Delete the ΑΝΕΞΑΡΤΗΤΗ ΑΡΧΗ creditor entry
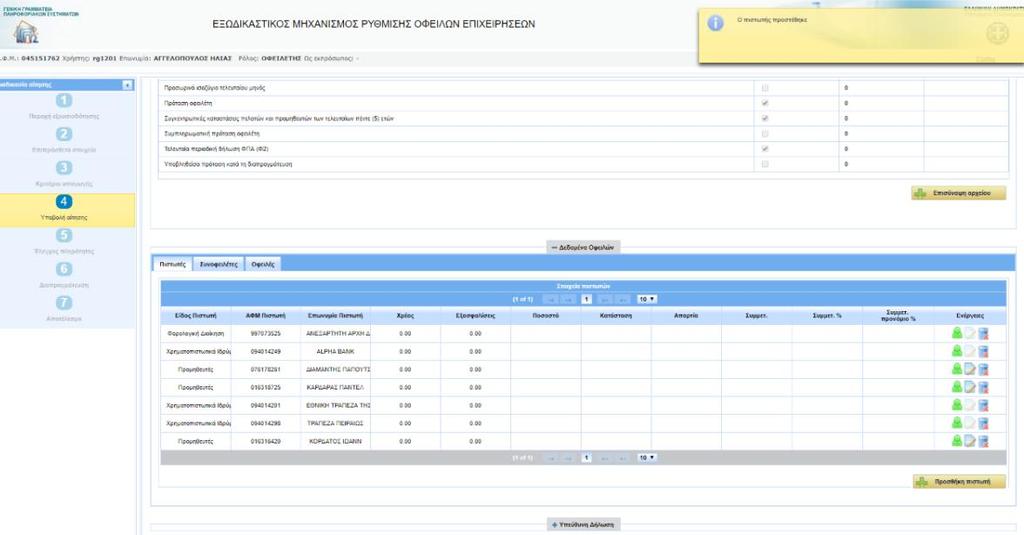This screenshot has height=535, width=1024. 984,333
